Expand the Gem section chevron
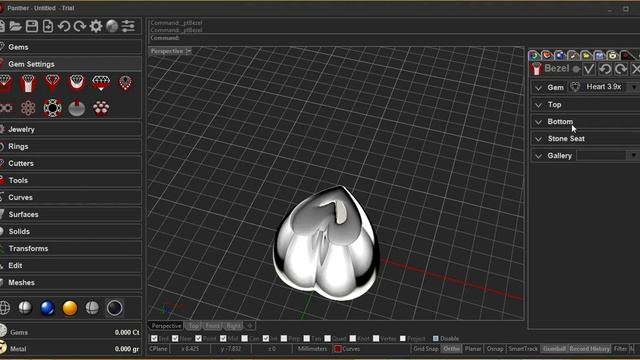This screenshot has height=360, width=640. click(x=538, y=88)
